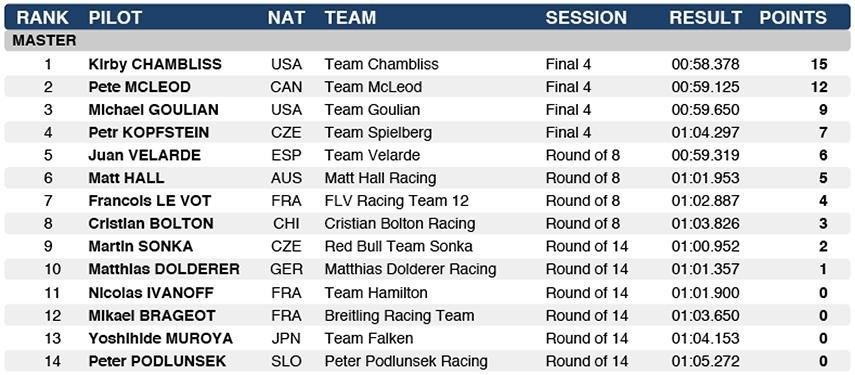Click Matt Hall Racing team cell
The image size is (855, 375).
pyautogui.click(x=381, y=179)
